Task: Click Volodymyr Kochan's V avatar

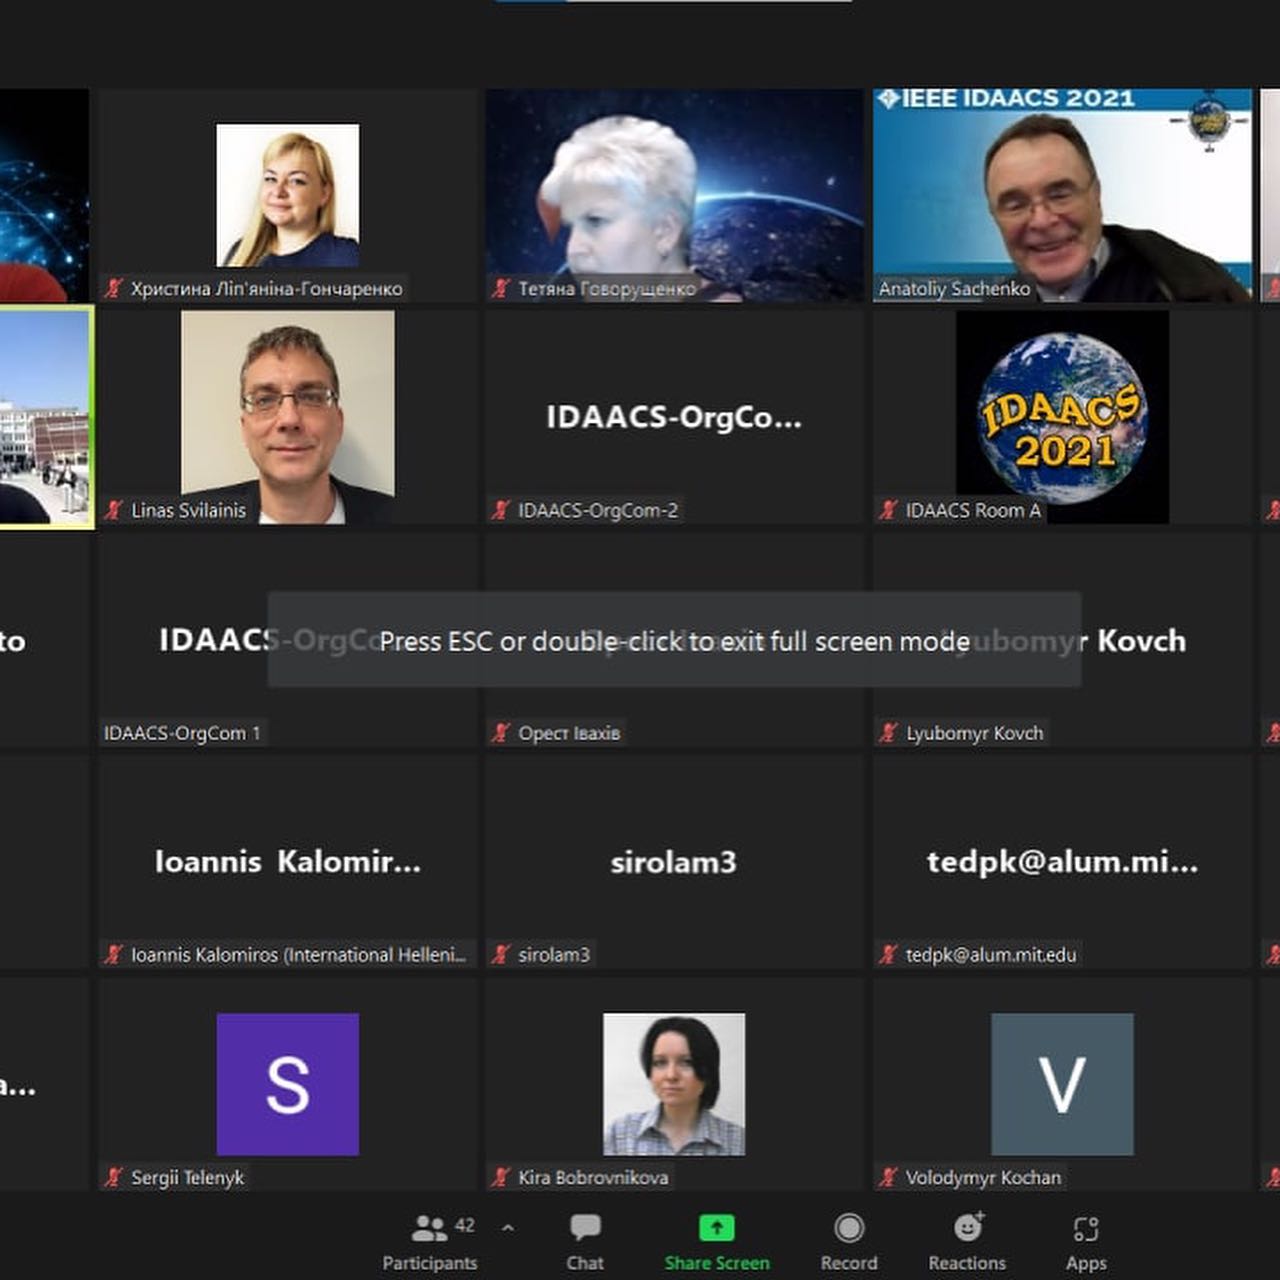Action: (x=1062, y=1084)
